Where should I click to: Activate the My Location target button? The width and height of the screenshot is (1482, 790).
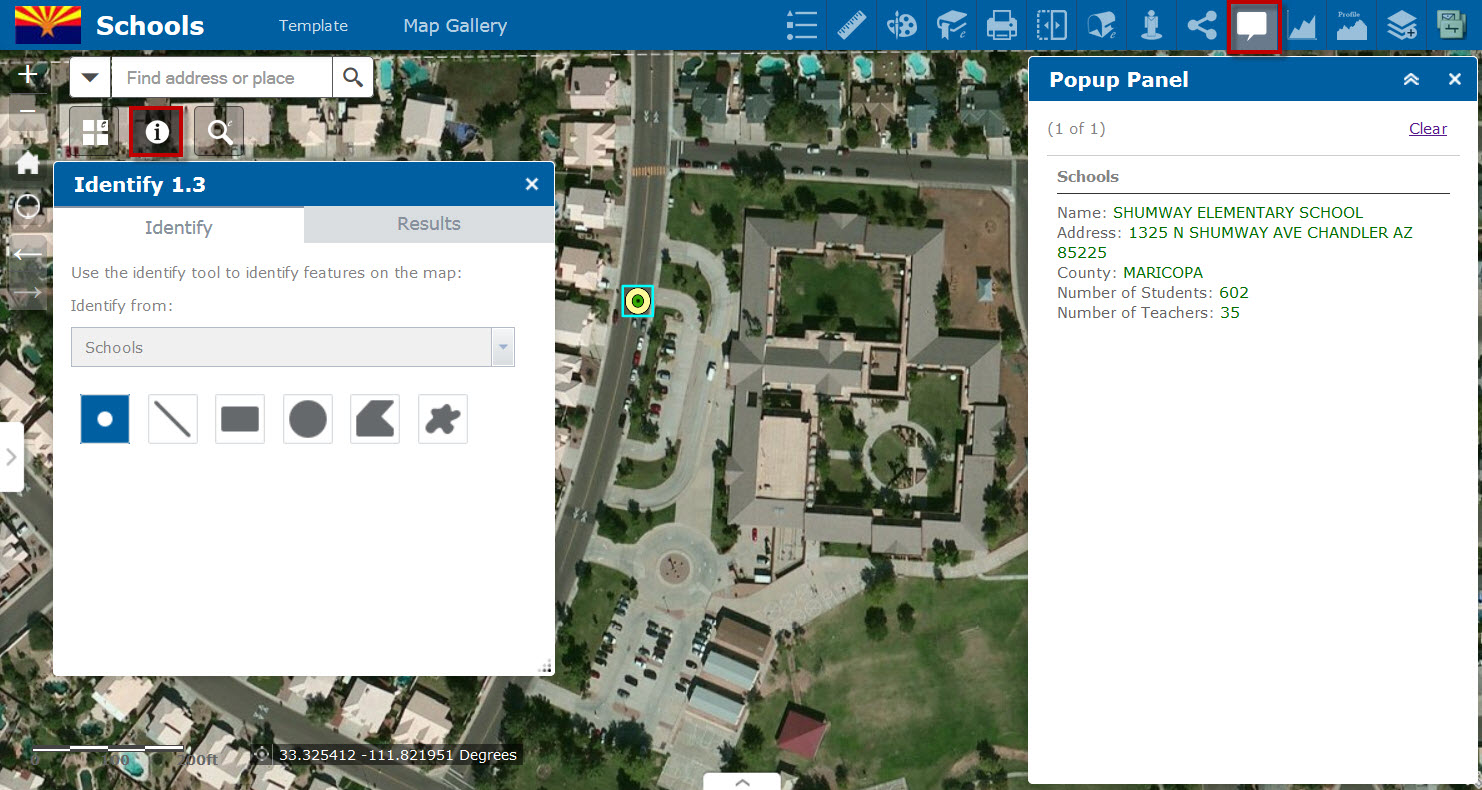click(28, 207)
